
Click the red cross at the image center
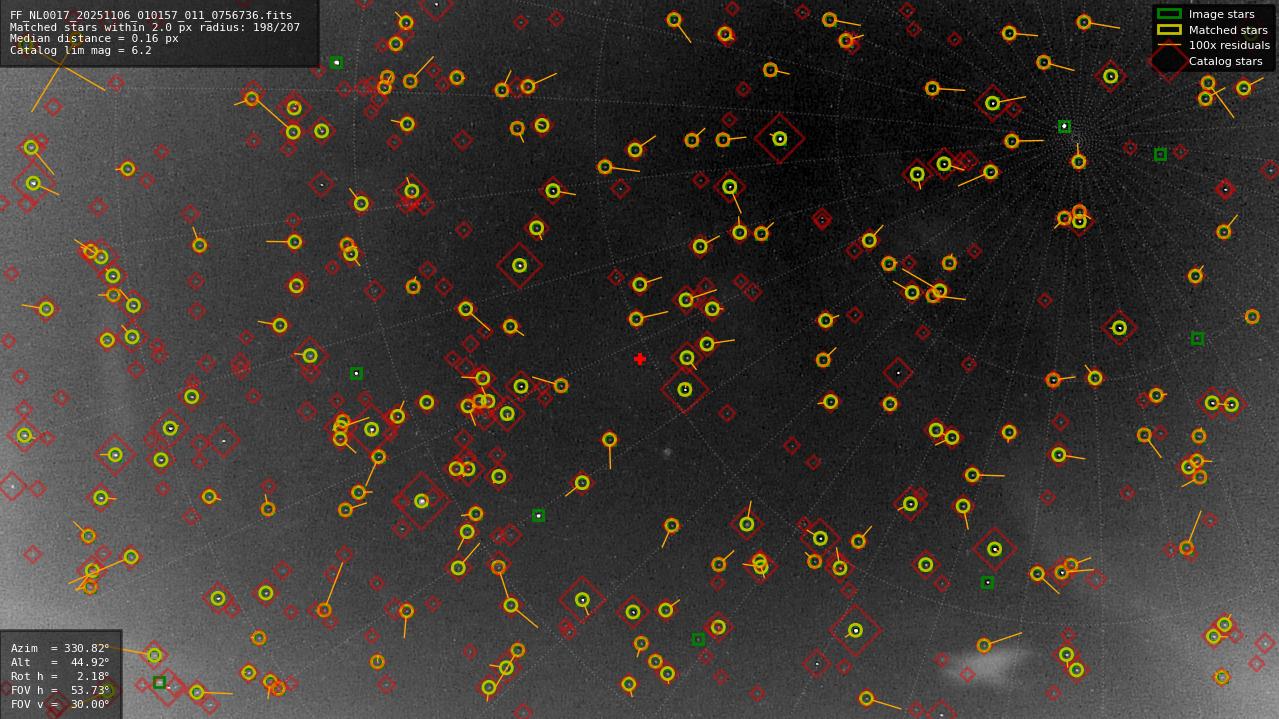(640, 359)
